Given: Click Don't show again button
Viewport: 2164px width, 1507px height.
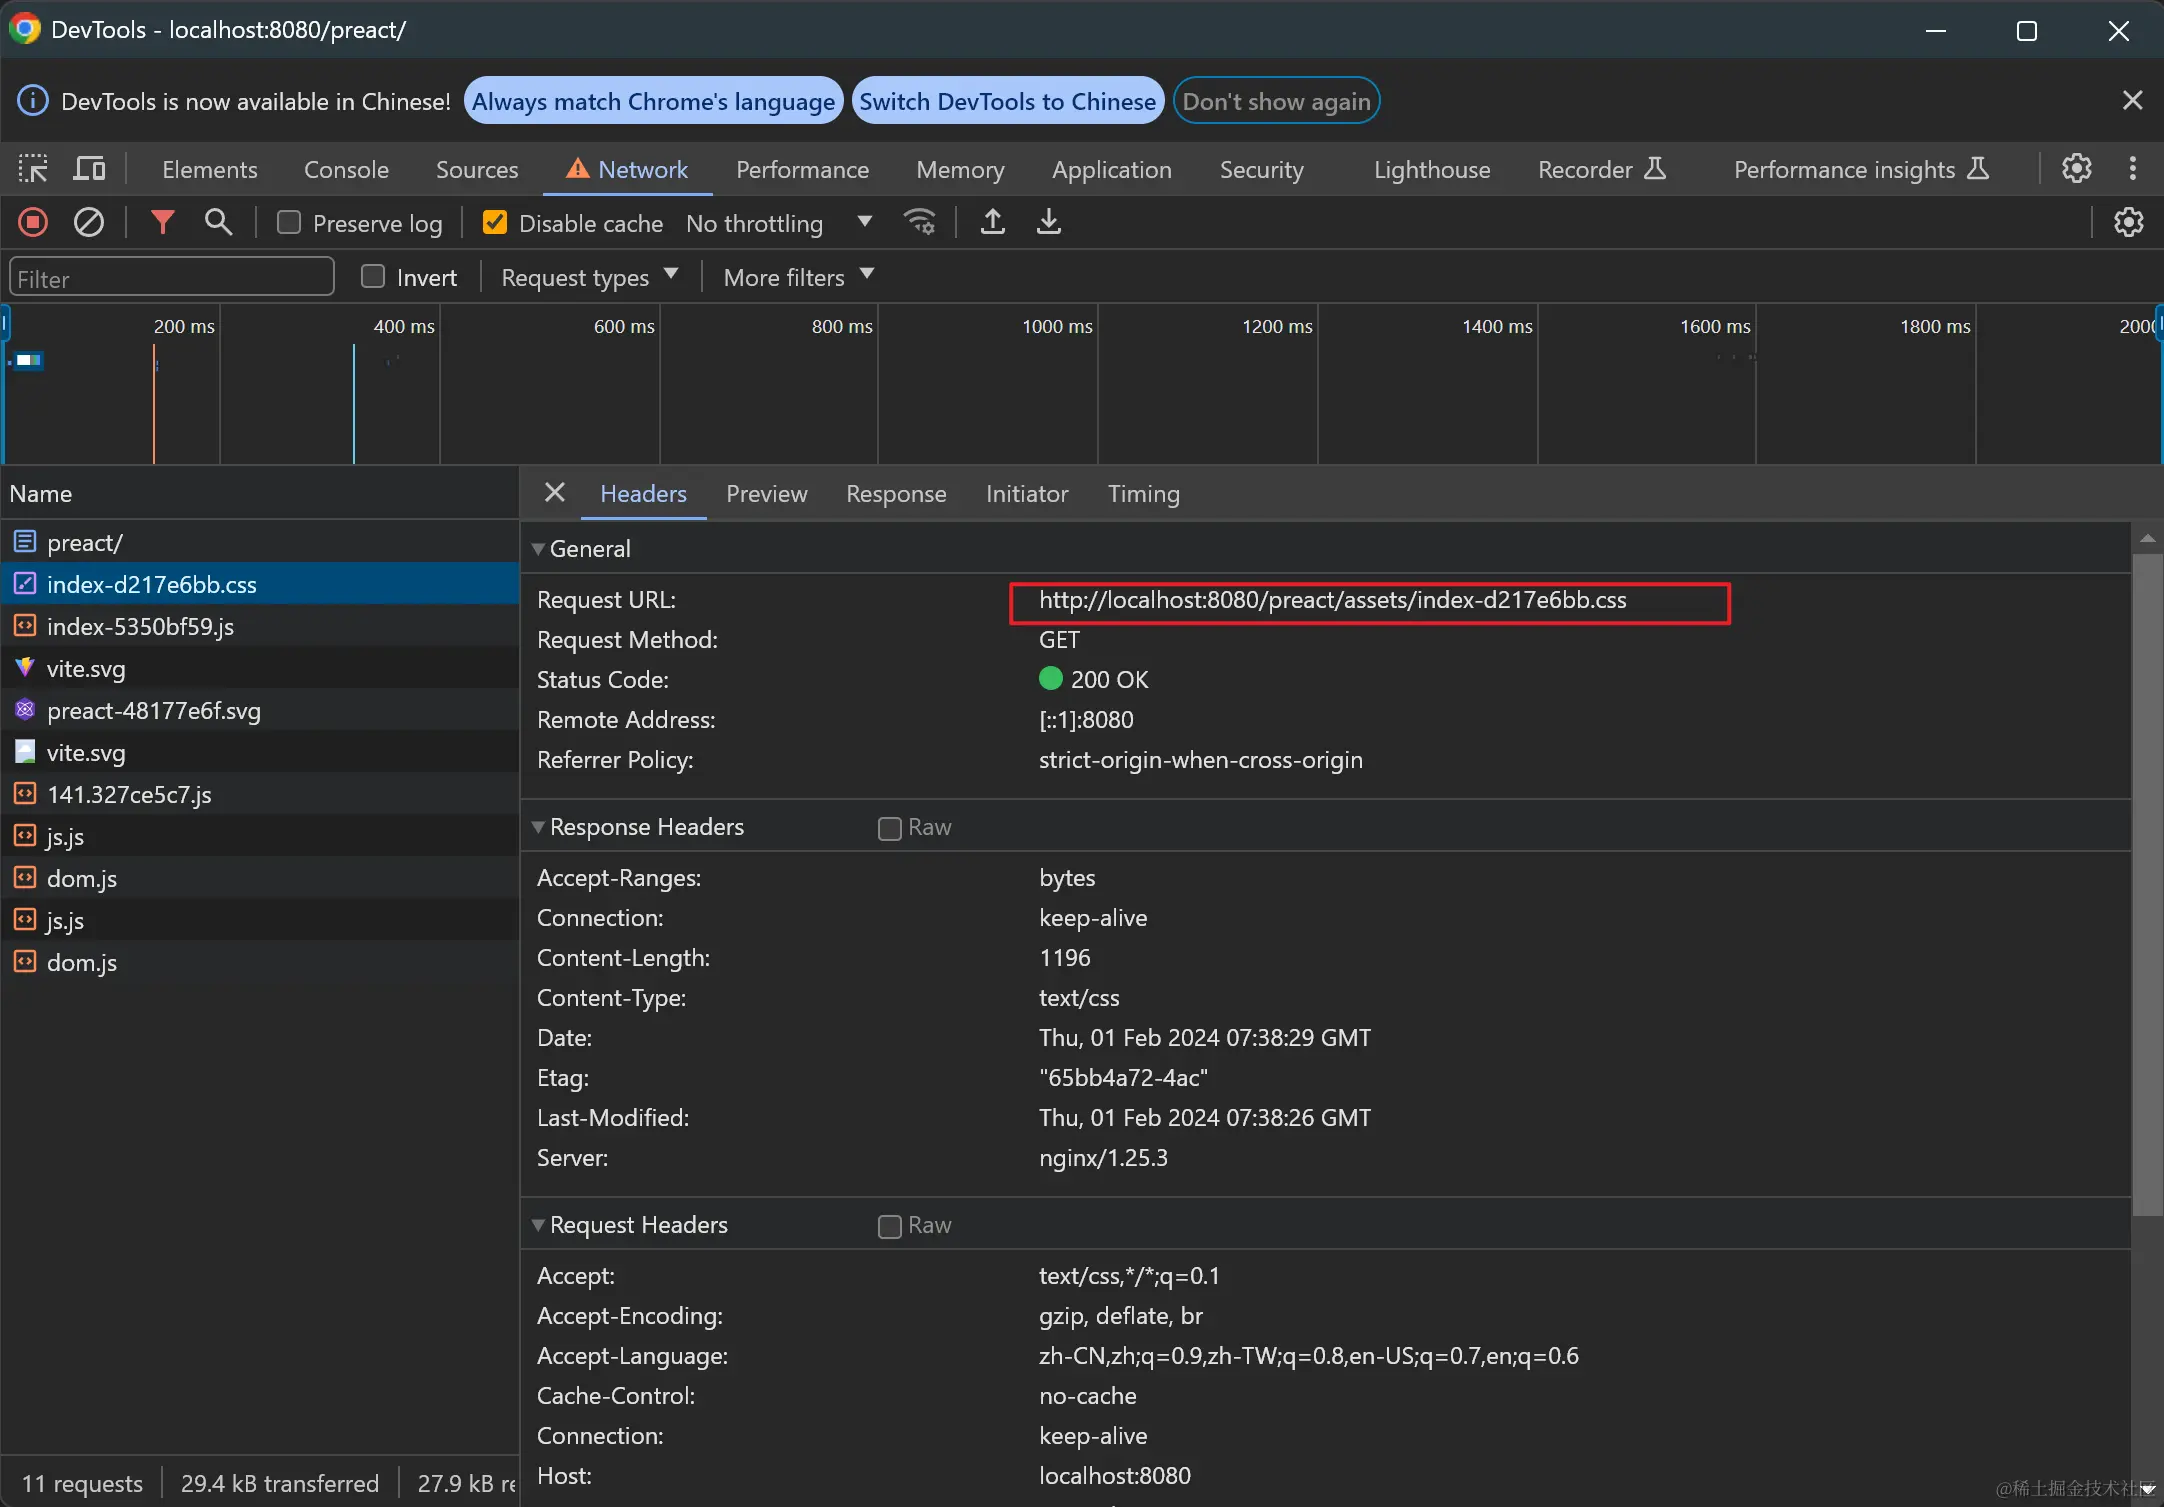Looking at the screenshot, I should pyautogui.click(x=1276, y=101).
